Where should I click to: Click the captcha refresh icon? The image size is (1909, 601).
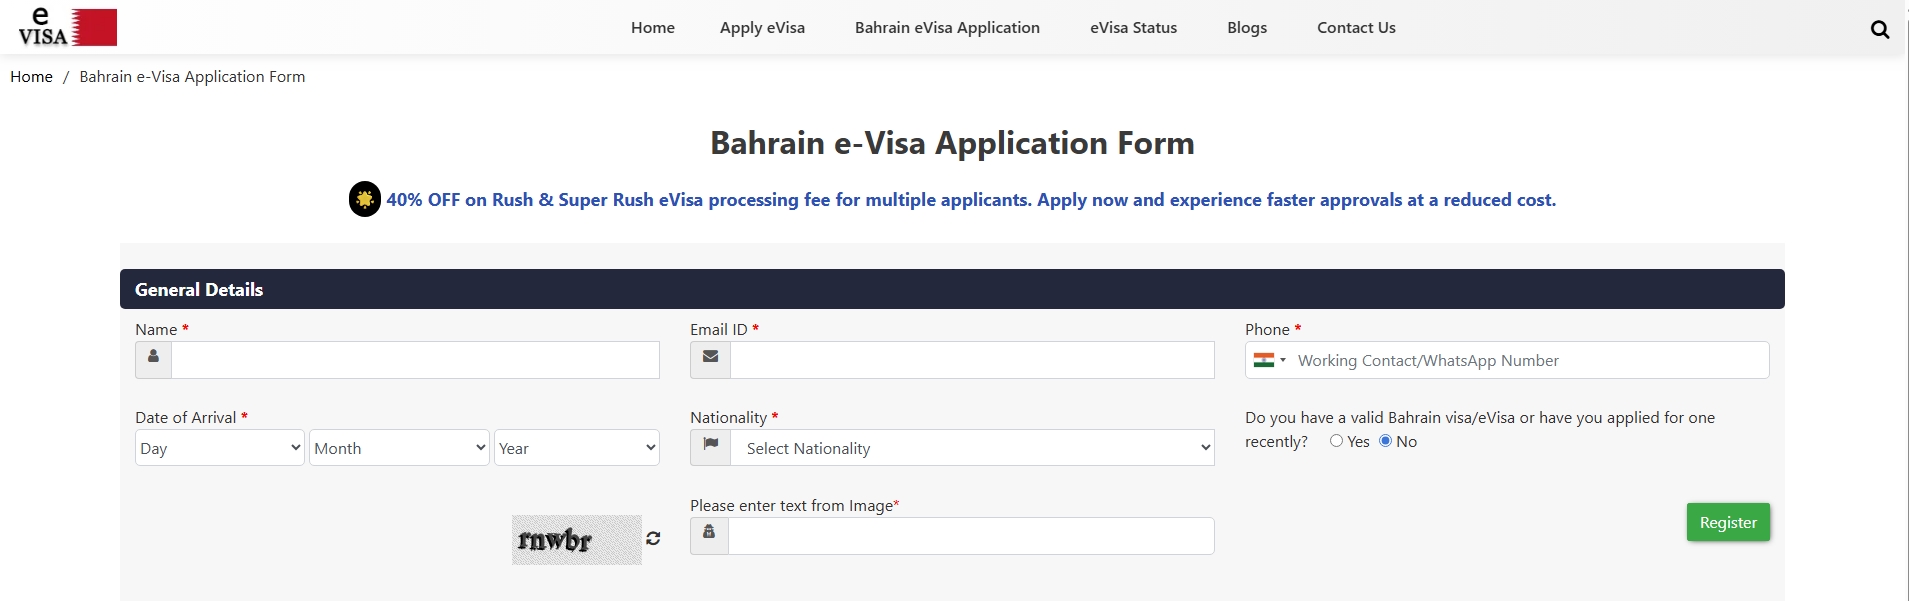tap(653, 538)
